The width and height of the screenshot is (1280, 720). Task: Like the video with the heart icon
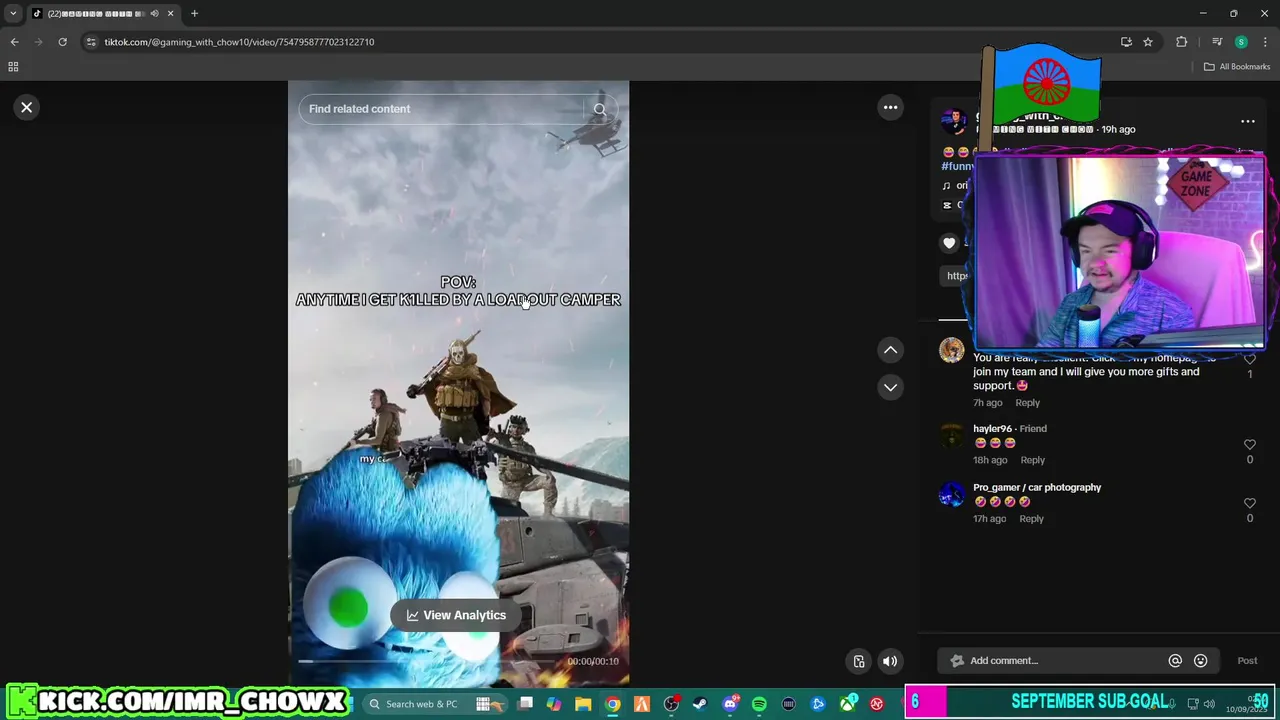[x=949, y=242]
